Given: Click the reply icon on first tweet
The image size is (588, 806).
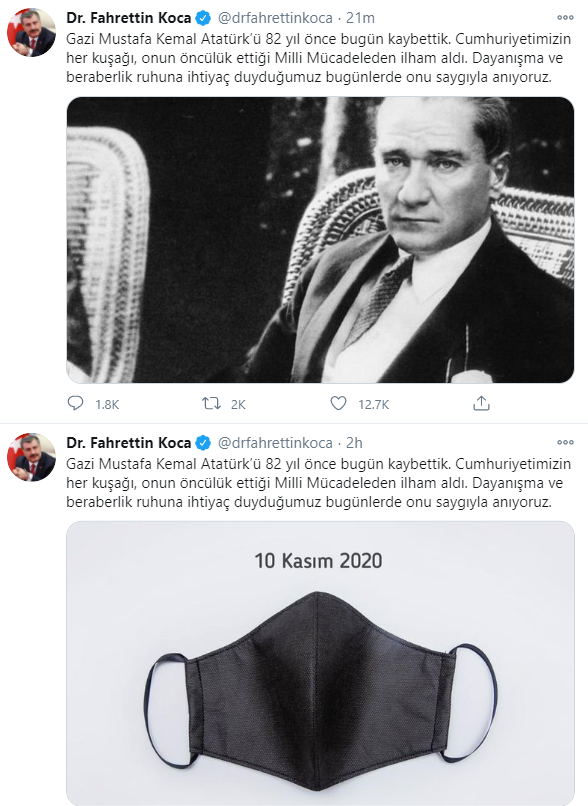Looking at the screenshot, I should 76,404.
